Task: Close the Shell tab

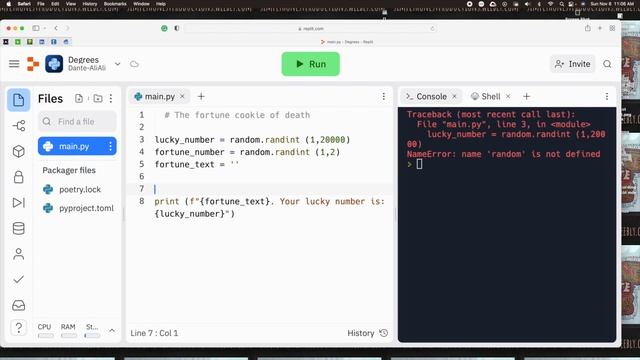Action: (x=508, y=96)
